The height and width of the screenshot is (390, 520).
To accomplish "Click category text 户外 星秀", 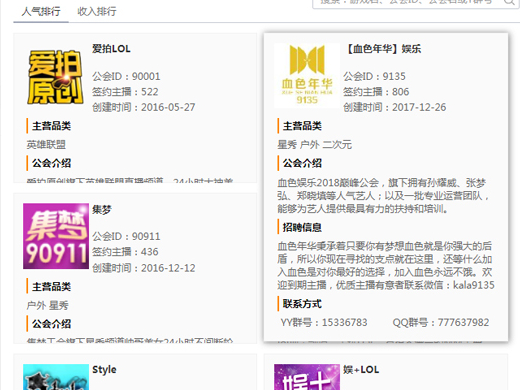I will [47, 305].
